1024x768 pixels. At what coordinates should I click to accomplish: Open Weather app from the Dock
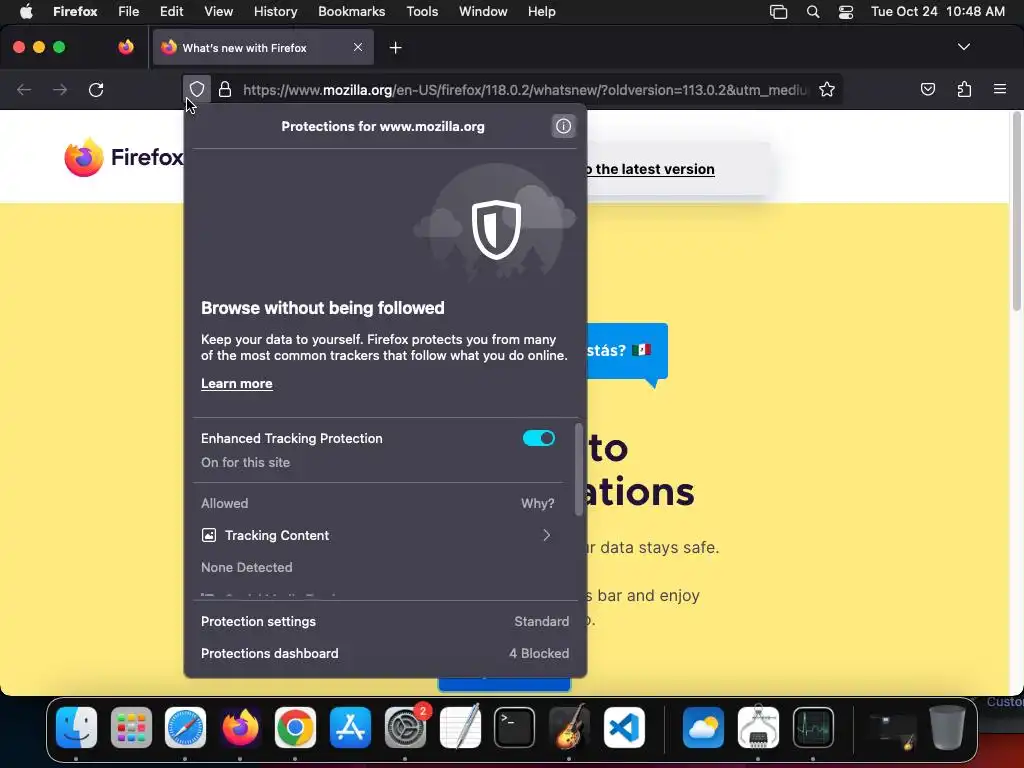pyautogui.click(x=703, y=727)
